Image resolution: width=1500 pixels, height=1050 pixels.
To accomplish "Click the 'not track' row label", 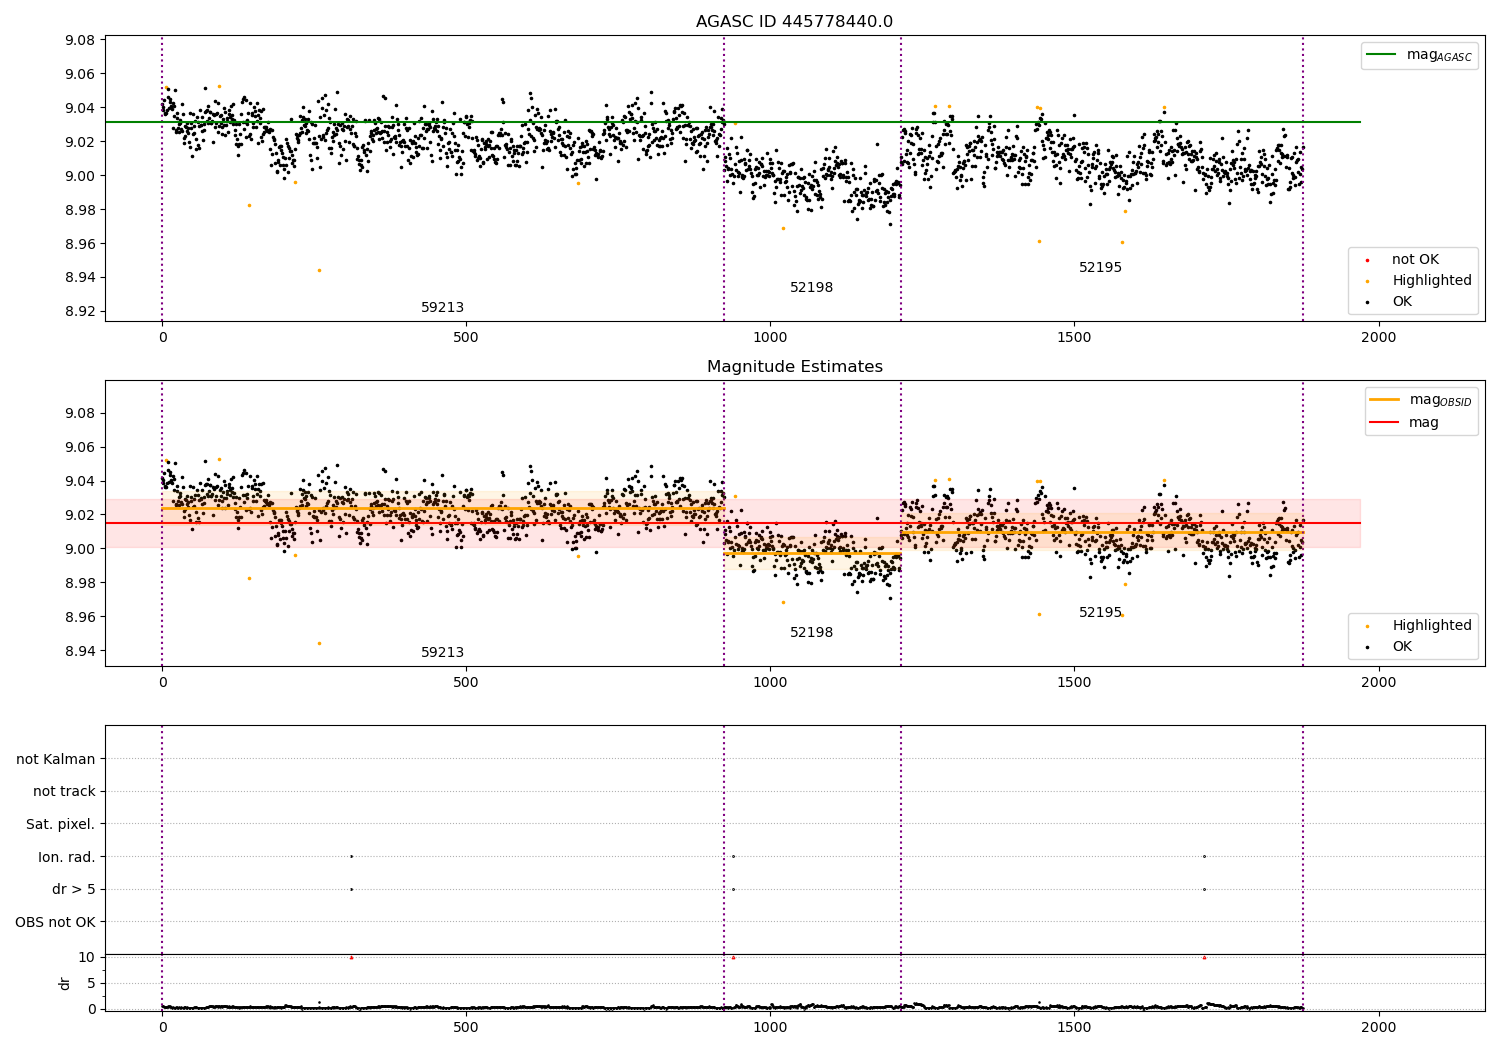I will click(64, 792).
